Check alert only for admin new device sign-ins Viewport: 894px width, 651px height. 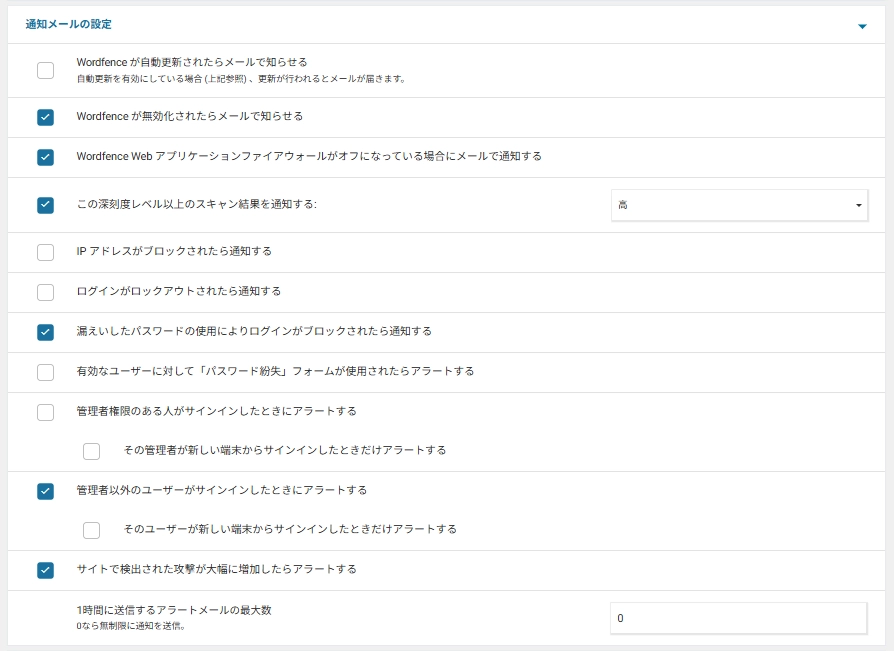[91, 451]
